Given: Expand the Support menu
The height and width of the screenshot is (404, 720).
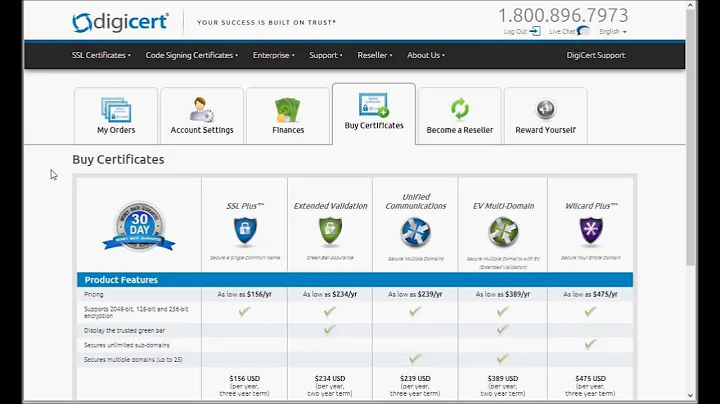Looking at the screenshot, I should tap(326, 55).
